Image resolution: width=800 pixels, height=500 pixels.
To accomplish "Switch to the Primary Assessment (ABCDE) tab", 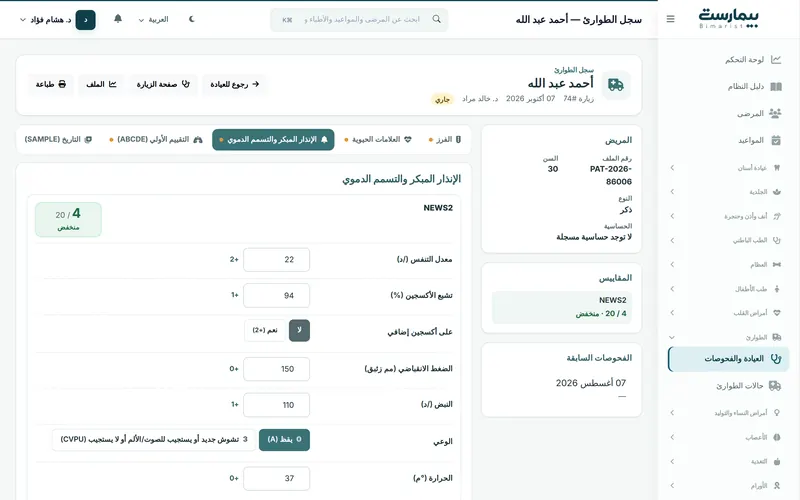I will (x=156, y=139).
